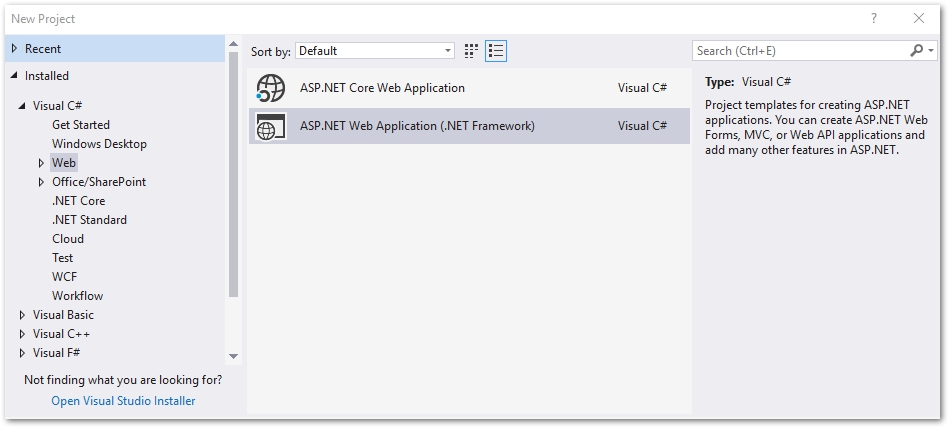Select the .NET Core category
Image resolution: width=949 pixels, height=428 pixels.
tap(78, 201)
